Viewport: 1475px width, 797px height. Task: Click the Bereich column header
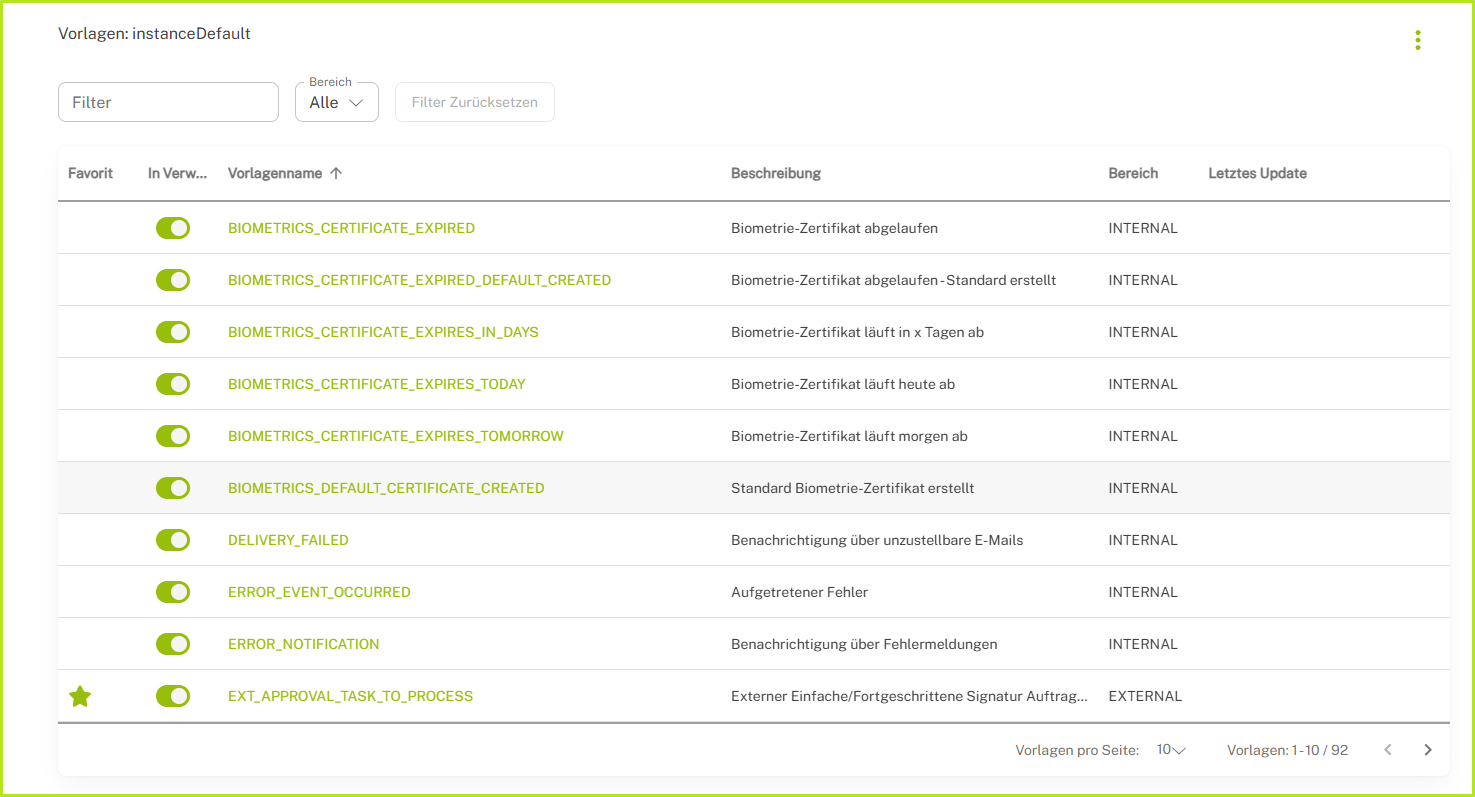click(x=1133, y=173)
